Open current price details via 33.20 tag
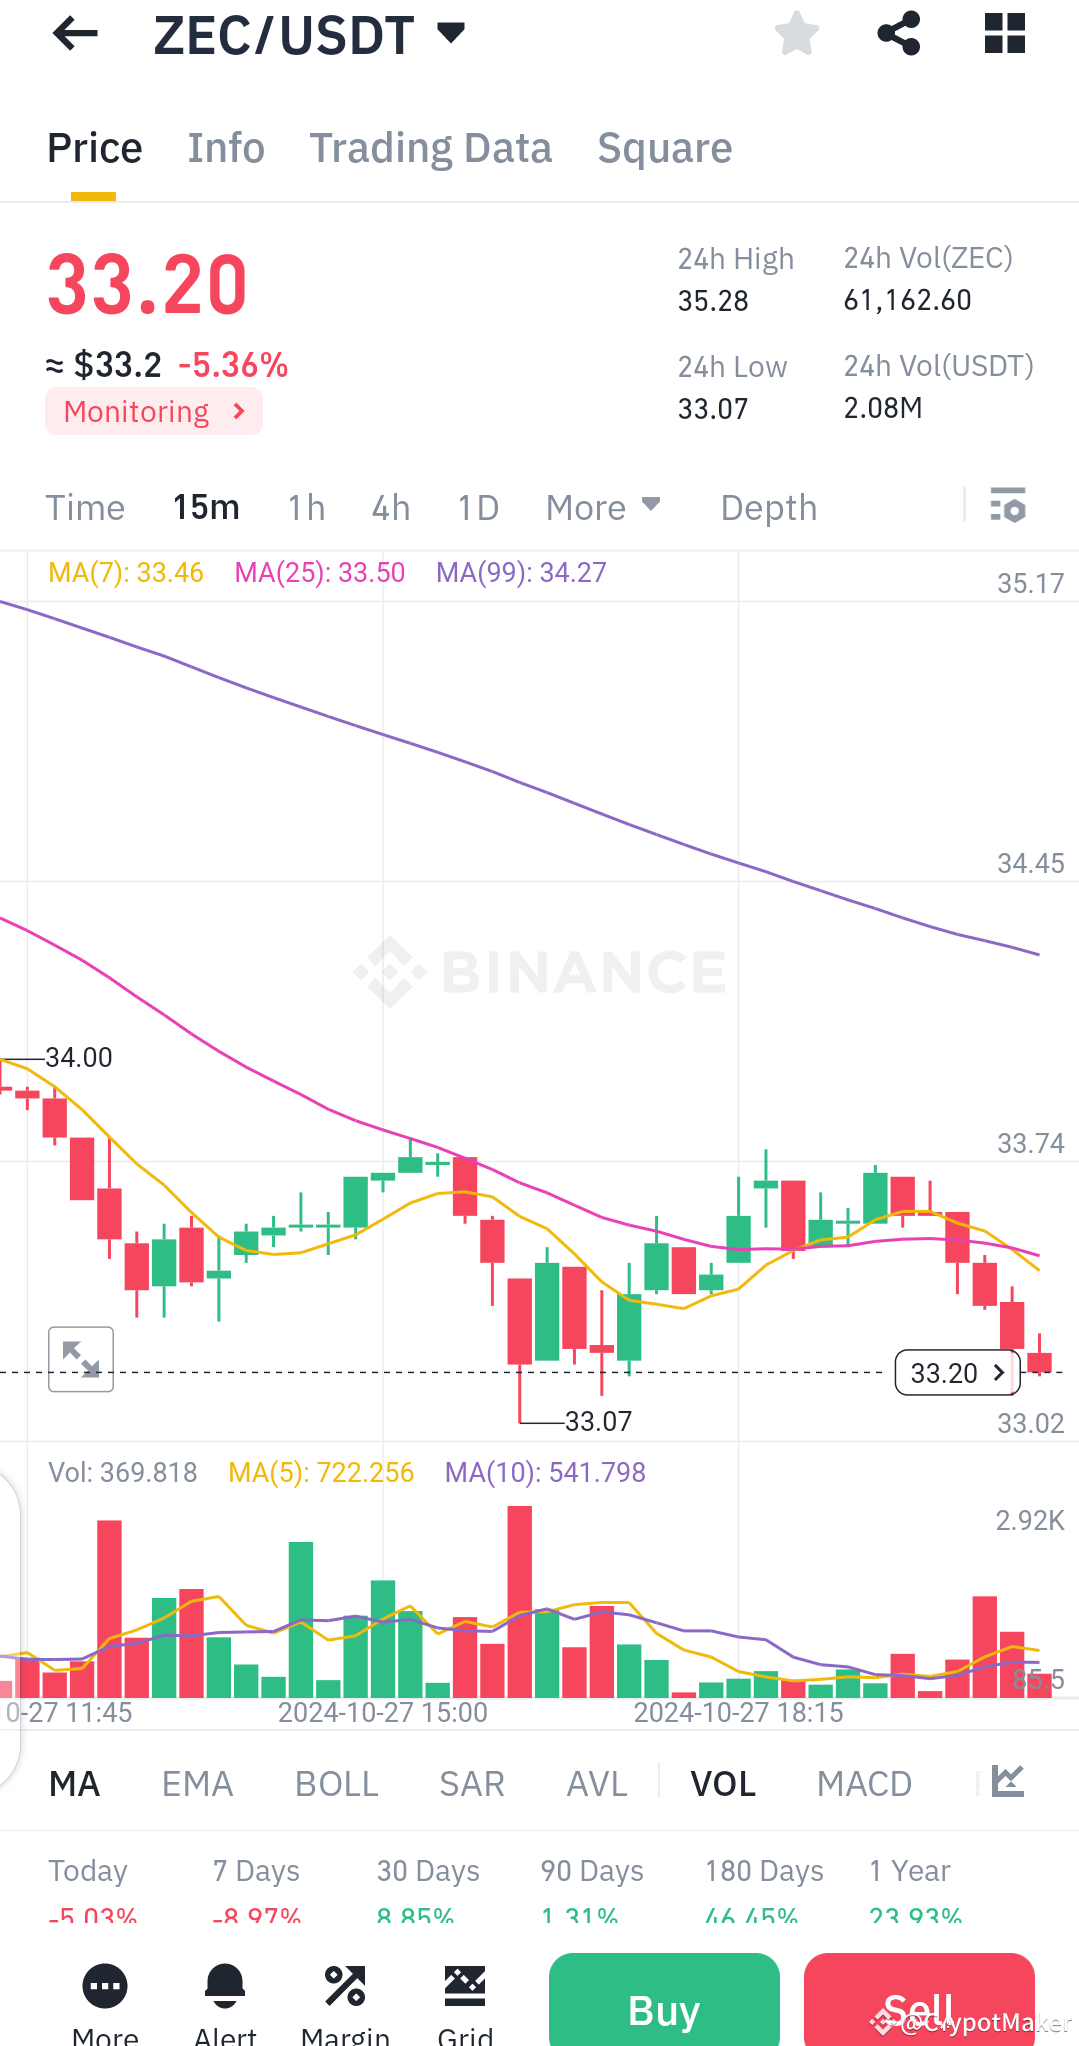Image resolution: width=1079 pixels, height=2046 pixels. (x=955, y=1372)
